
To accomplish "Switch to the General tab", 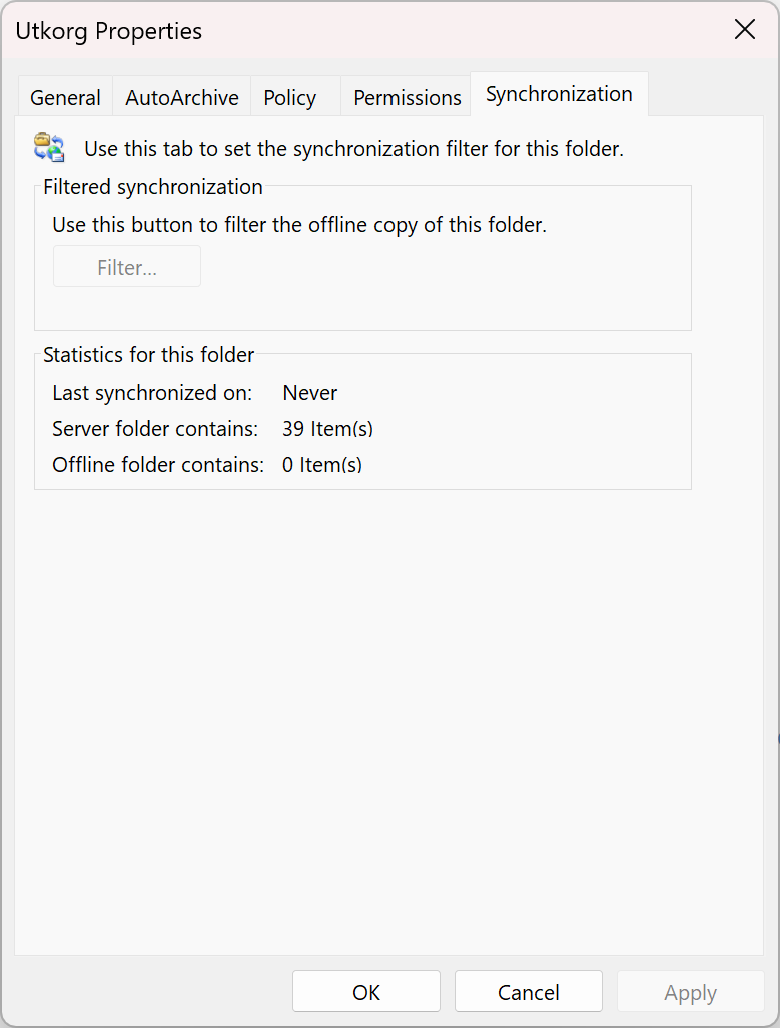I will pos(66,97).
